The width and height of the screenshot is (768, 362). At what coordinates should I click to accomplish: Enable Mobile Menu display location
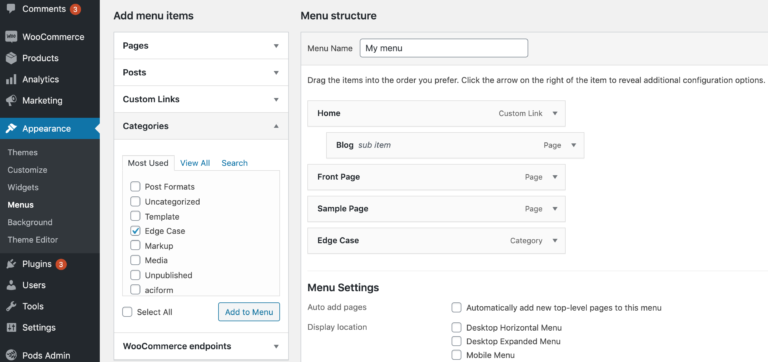[456, 355]
